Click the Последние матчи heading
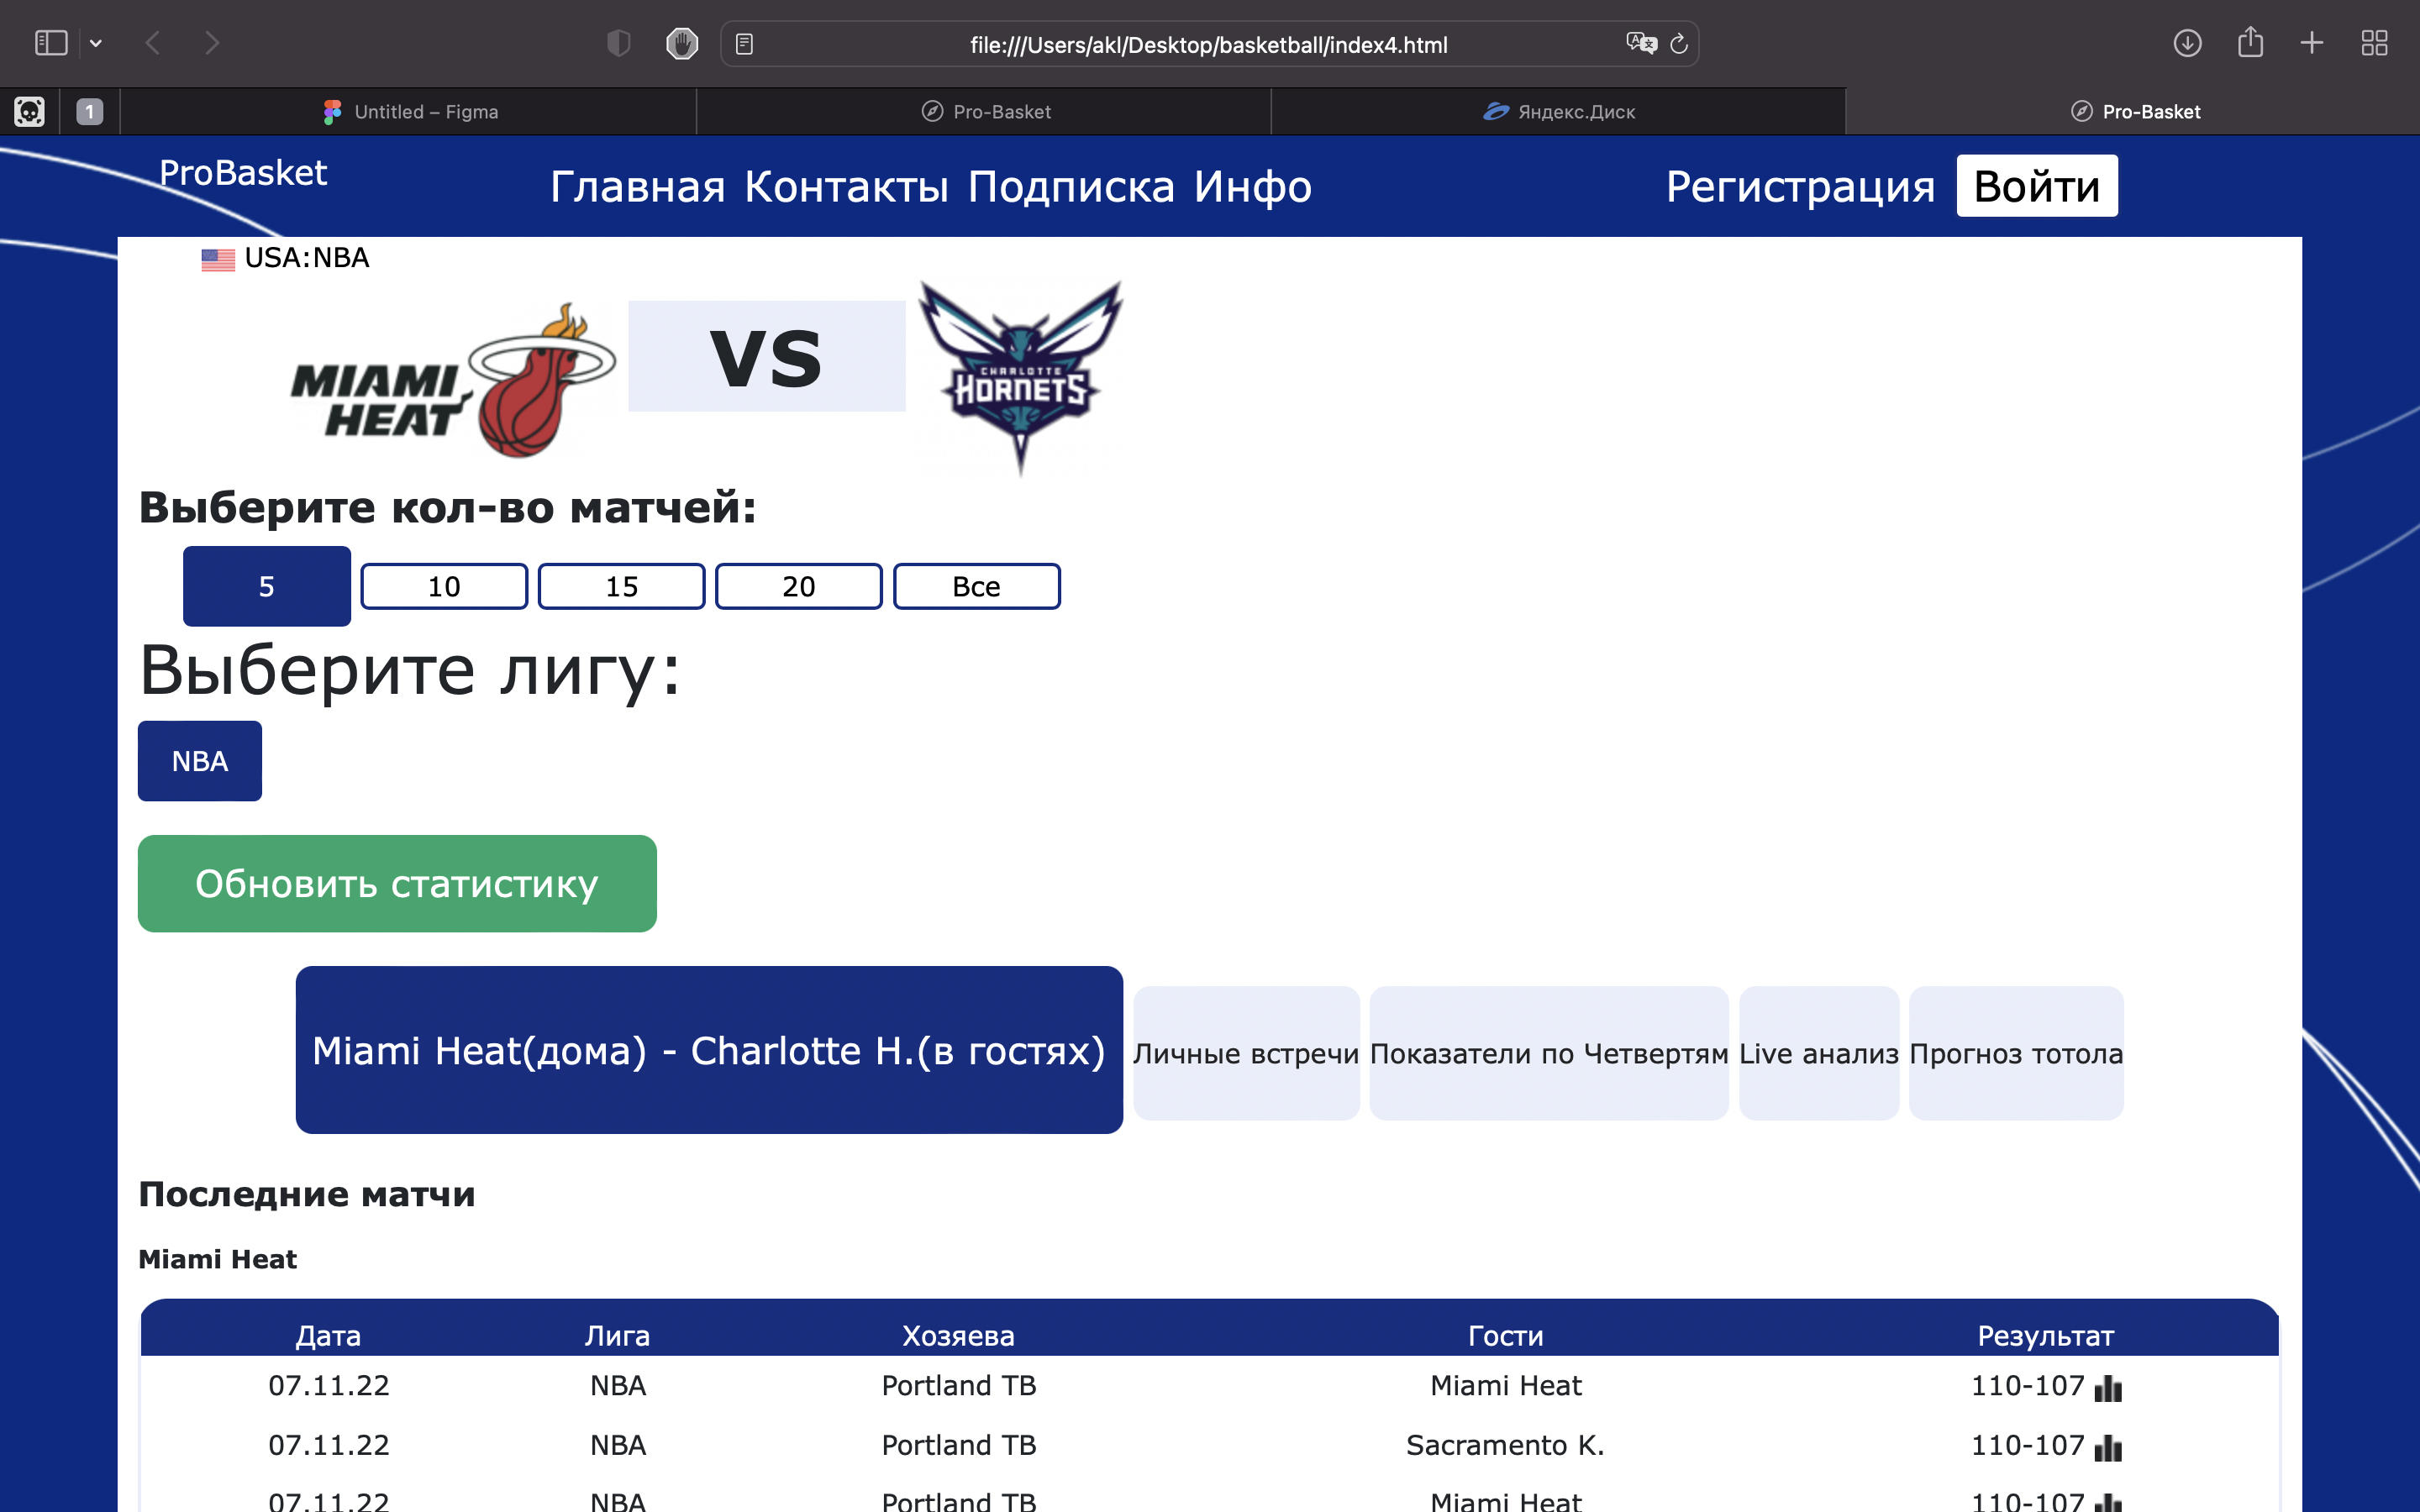This screenshot has width=2420, height=1512. click(306, 1194)
